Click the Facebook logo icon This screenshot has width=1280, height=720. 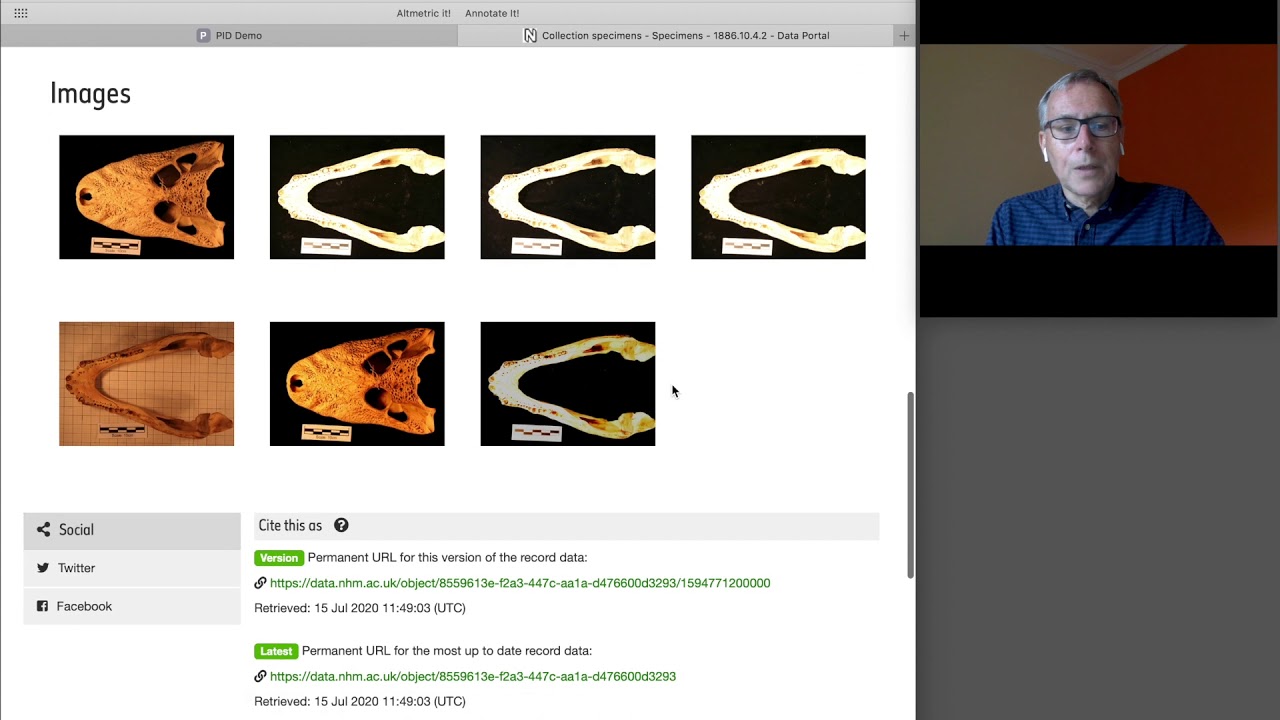coord(42,606)
